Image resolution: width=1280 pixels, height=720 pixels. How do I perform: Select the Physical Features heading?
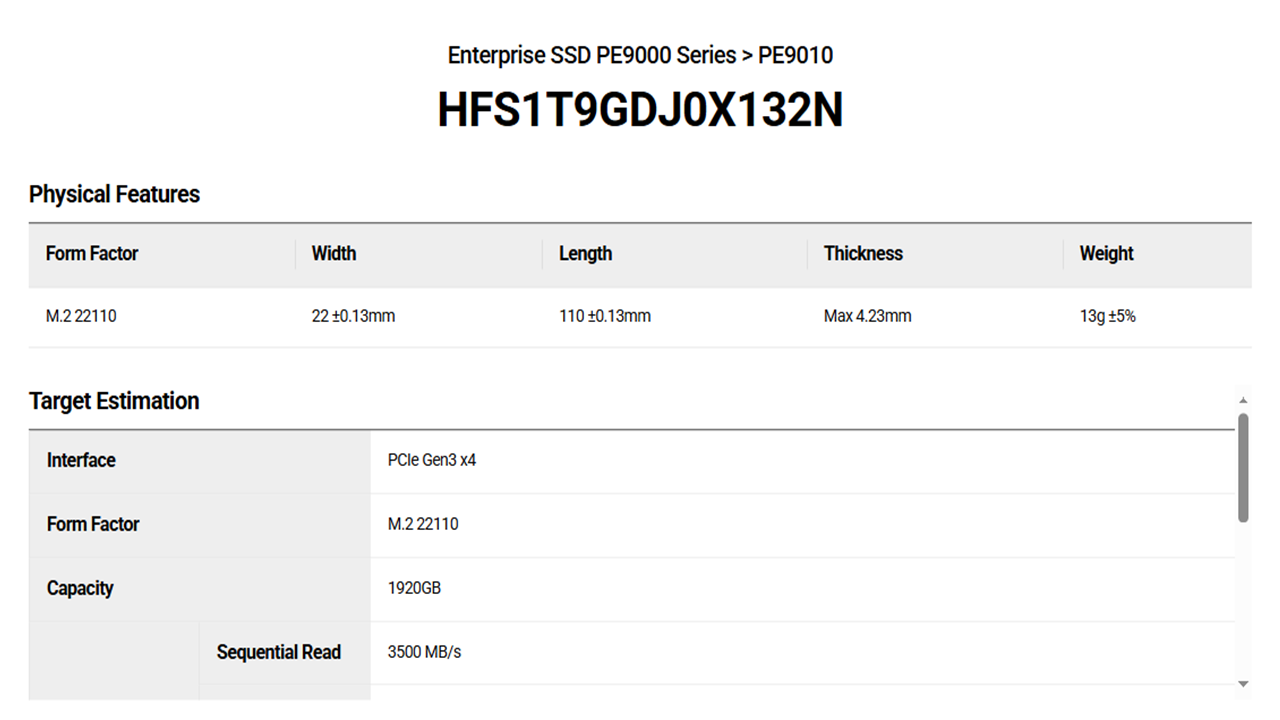(x=114, y=194)
